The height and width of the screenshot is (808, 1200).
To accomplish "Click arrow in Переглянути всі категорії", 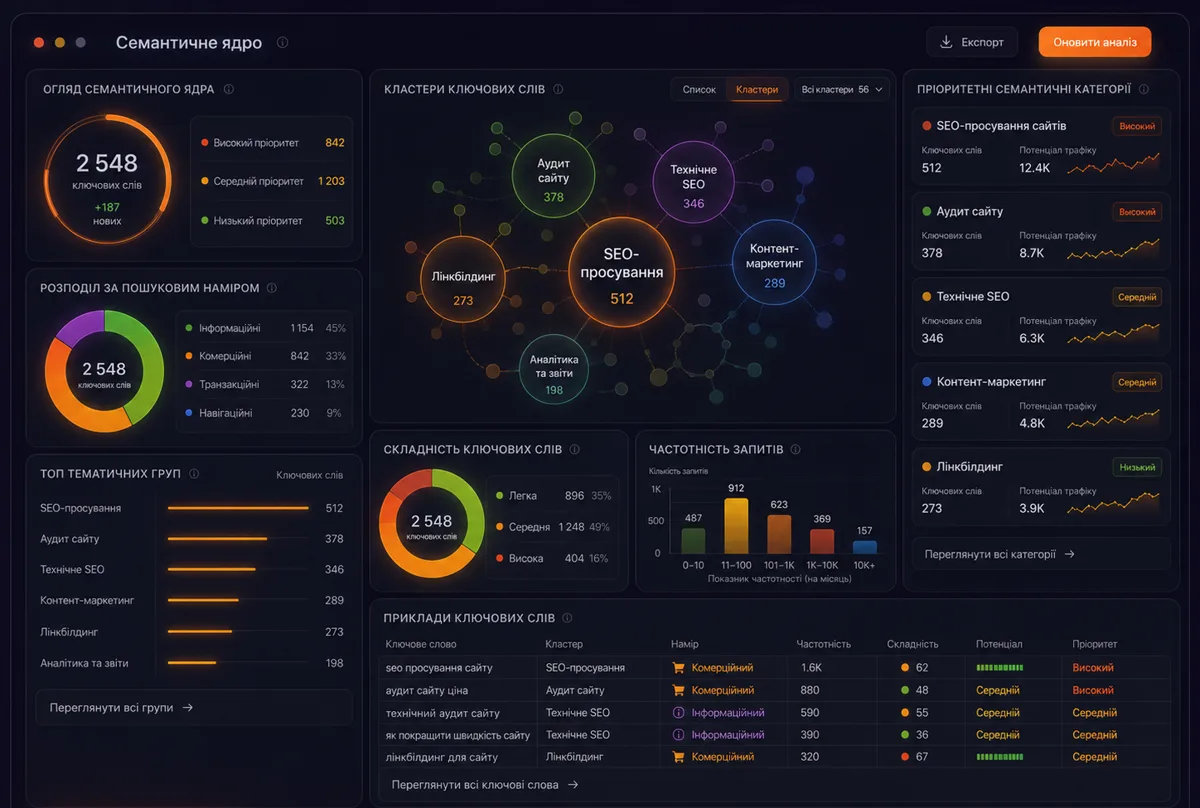I will 1069,553.
